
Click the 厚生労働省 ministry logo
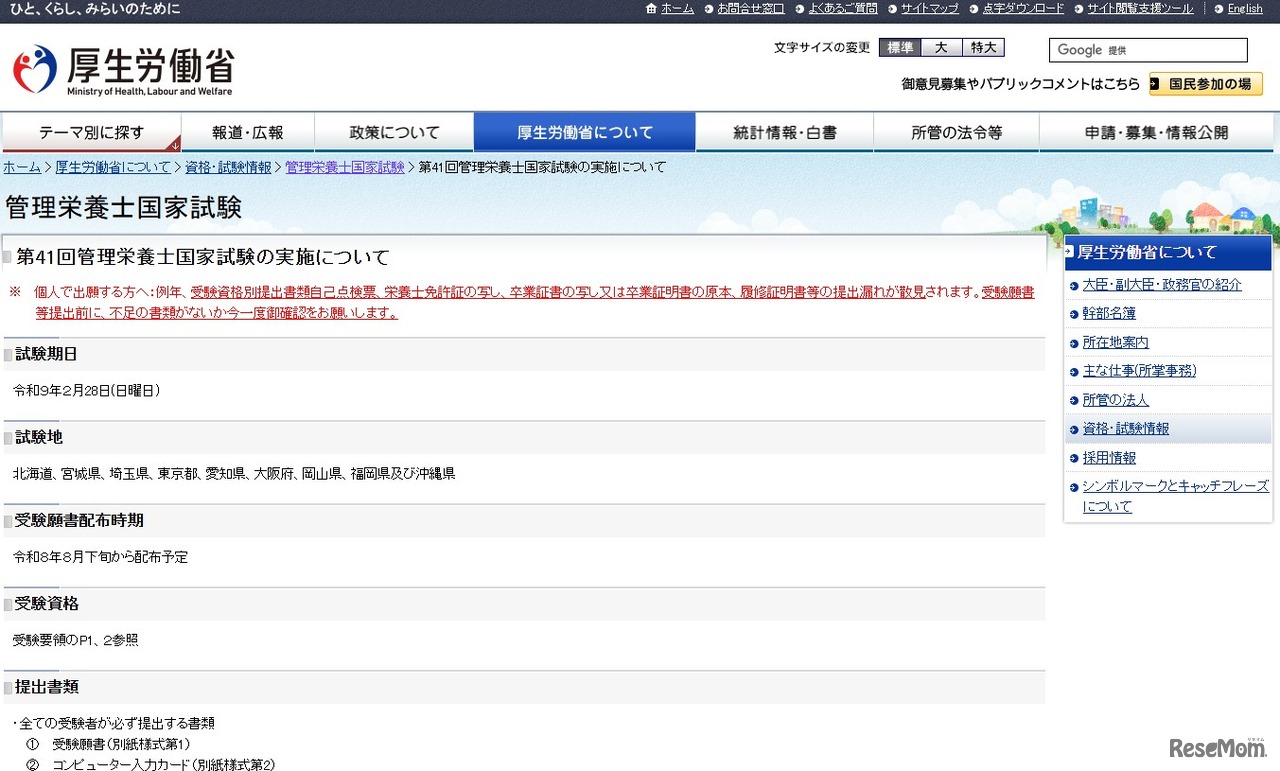click(x=122, y=69)
